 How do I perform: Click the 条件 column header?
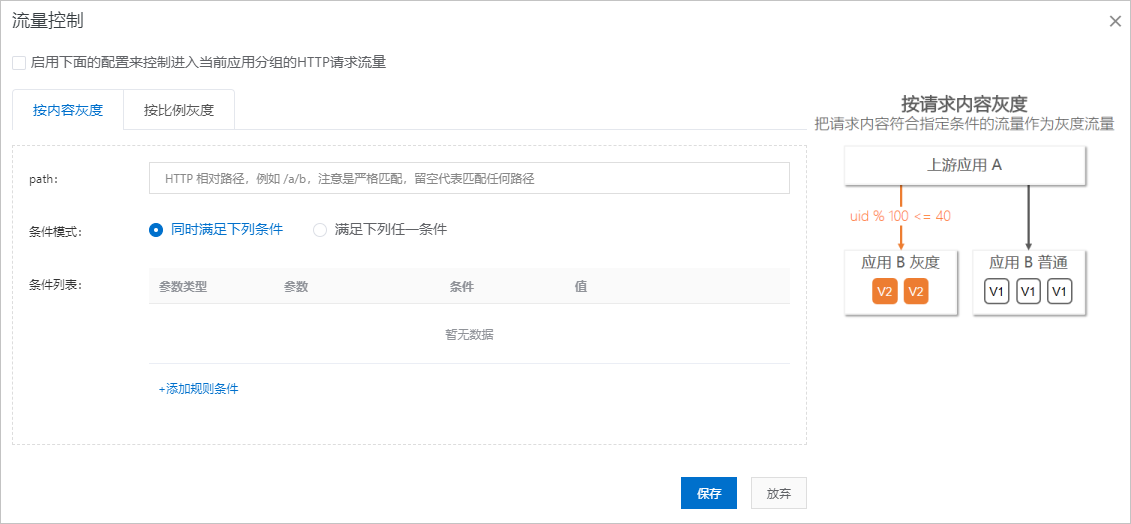point(462,286)
